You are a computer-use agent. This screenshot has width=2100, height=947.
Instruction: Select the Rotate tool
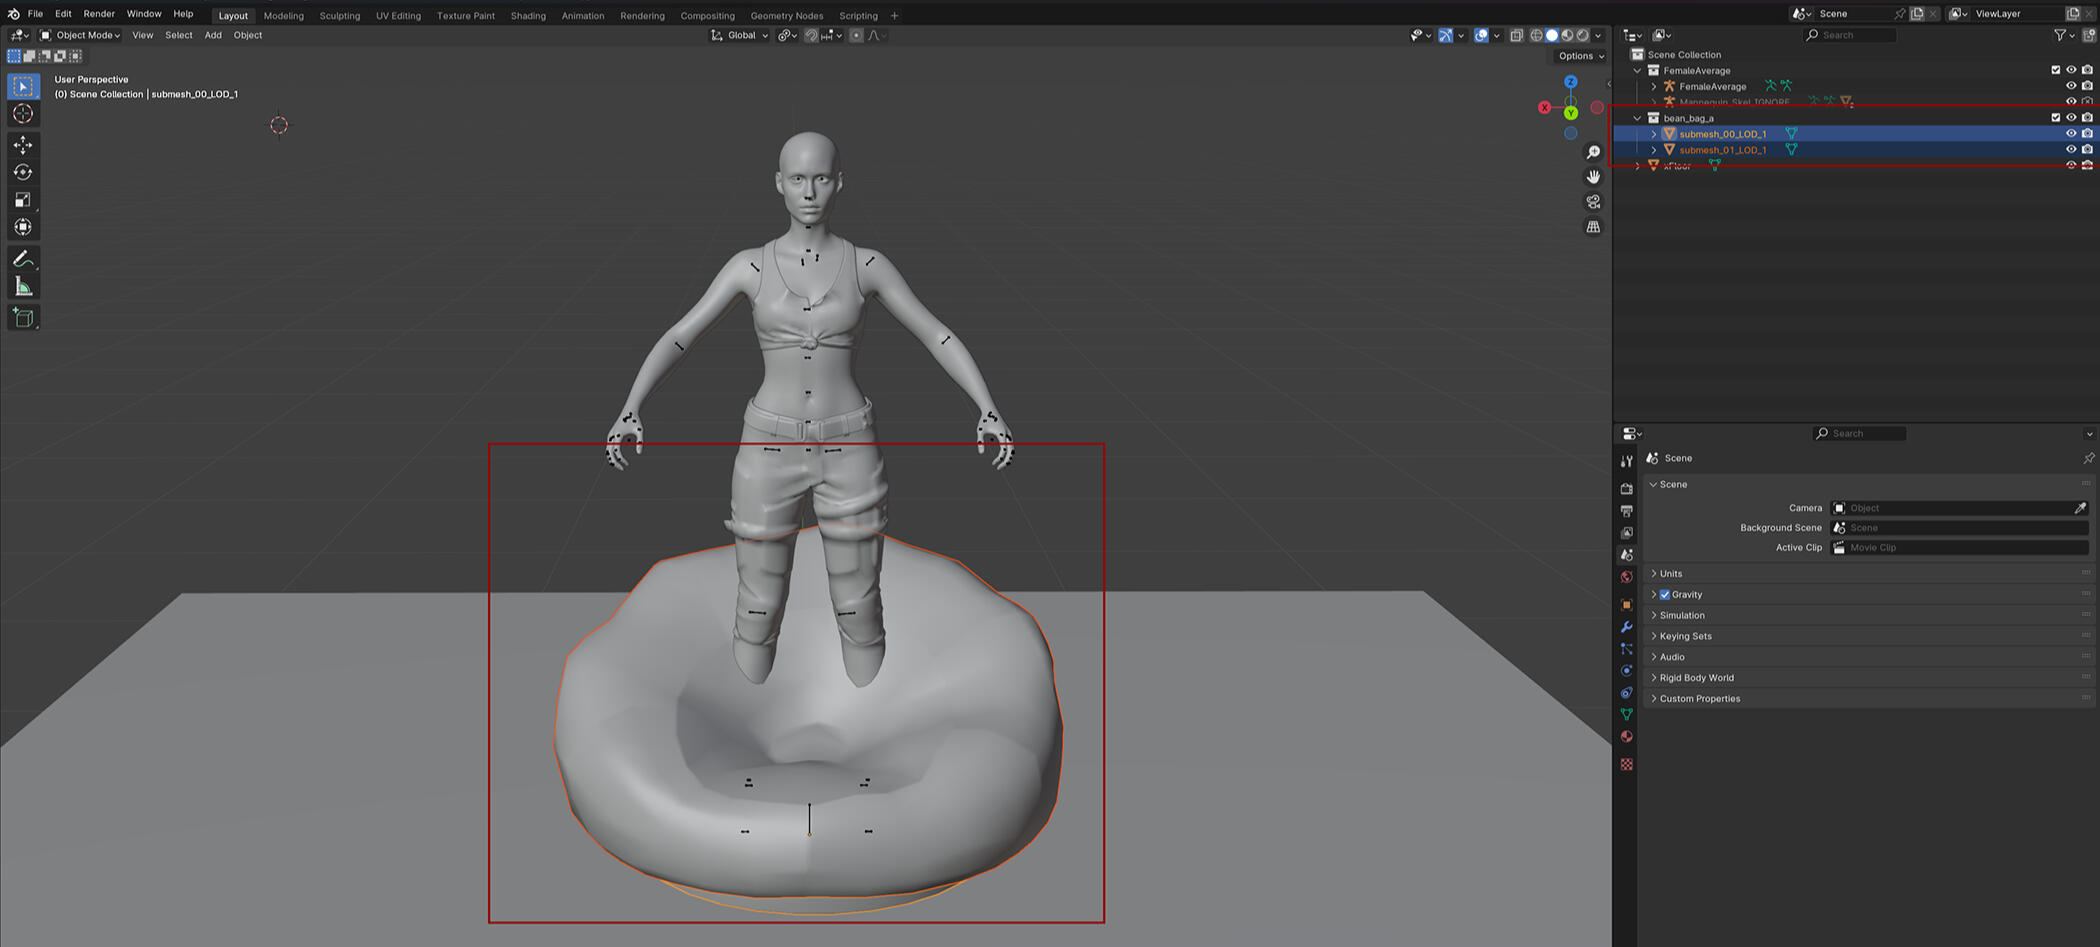click(23, 172)
